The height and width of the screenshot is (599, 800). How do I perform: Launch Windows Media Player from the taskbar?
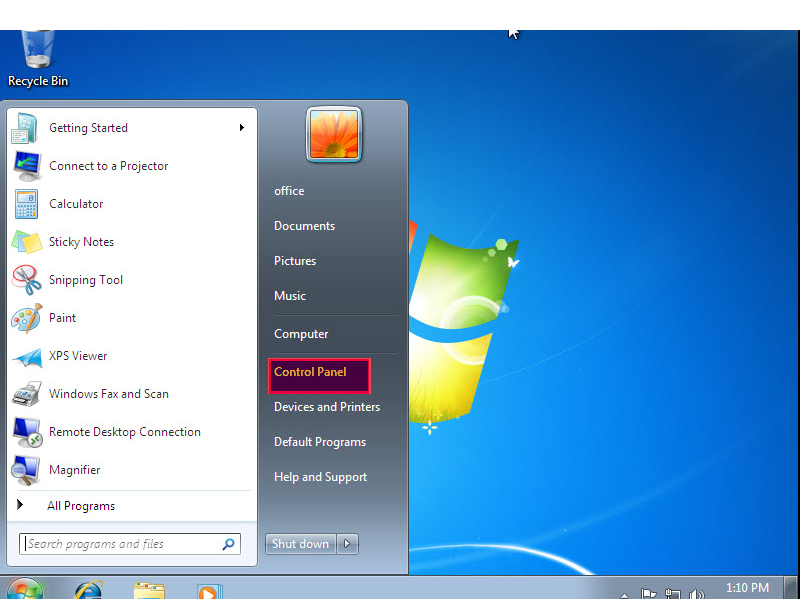coord(209,591)
